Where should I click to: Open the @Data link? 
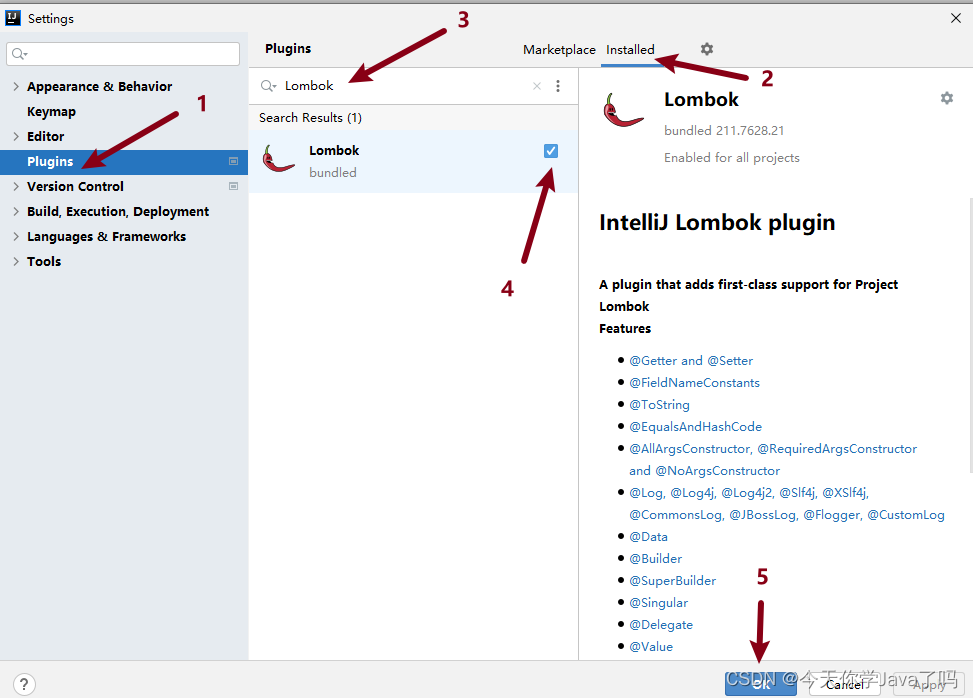coord(648,537)
